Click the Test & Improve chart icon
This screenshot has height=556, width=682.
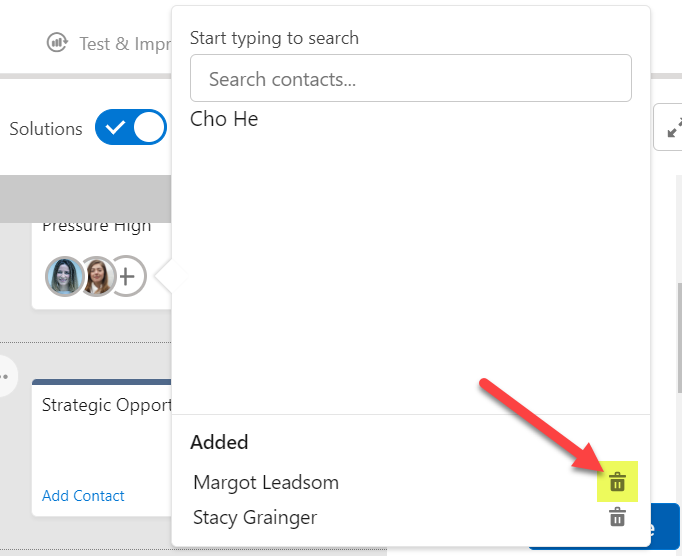click(58, 43)
